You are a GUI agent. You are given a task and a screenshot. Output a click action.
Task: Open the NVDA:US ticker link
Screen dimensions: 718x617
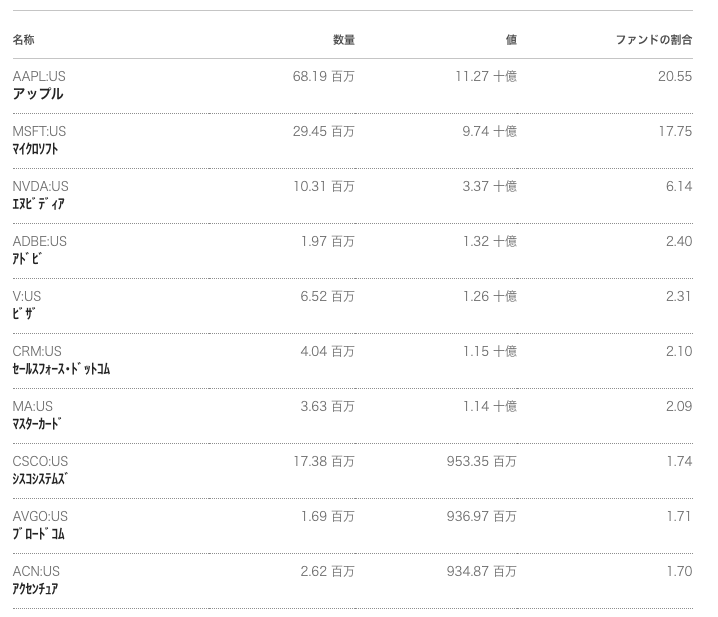(40, 186)
